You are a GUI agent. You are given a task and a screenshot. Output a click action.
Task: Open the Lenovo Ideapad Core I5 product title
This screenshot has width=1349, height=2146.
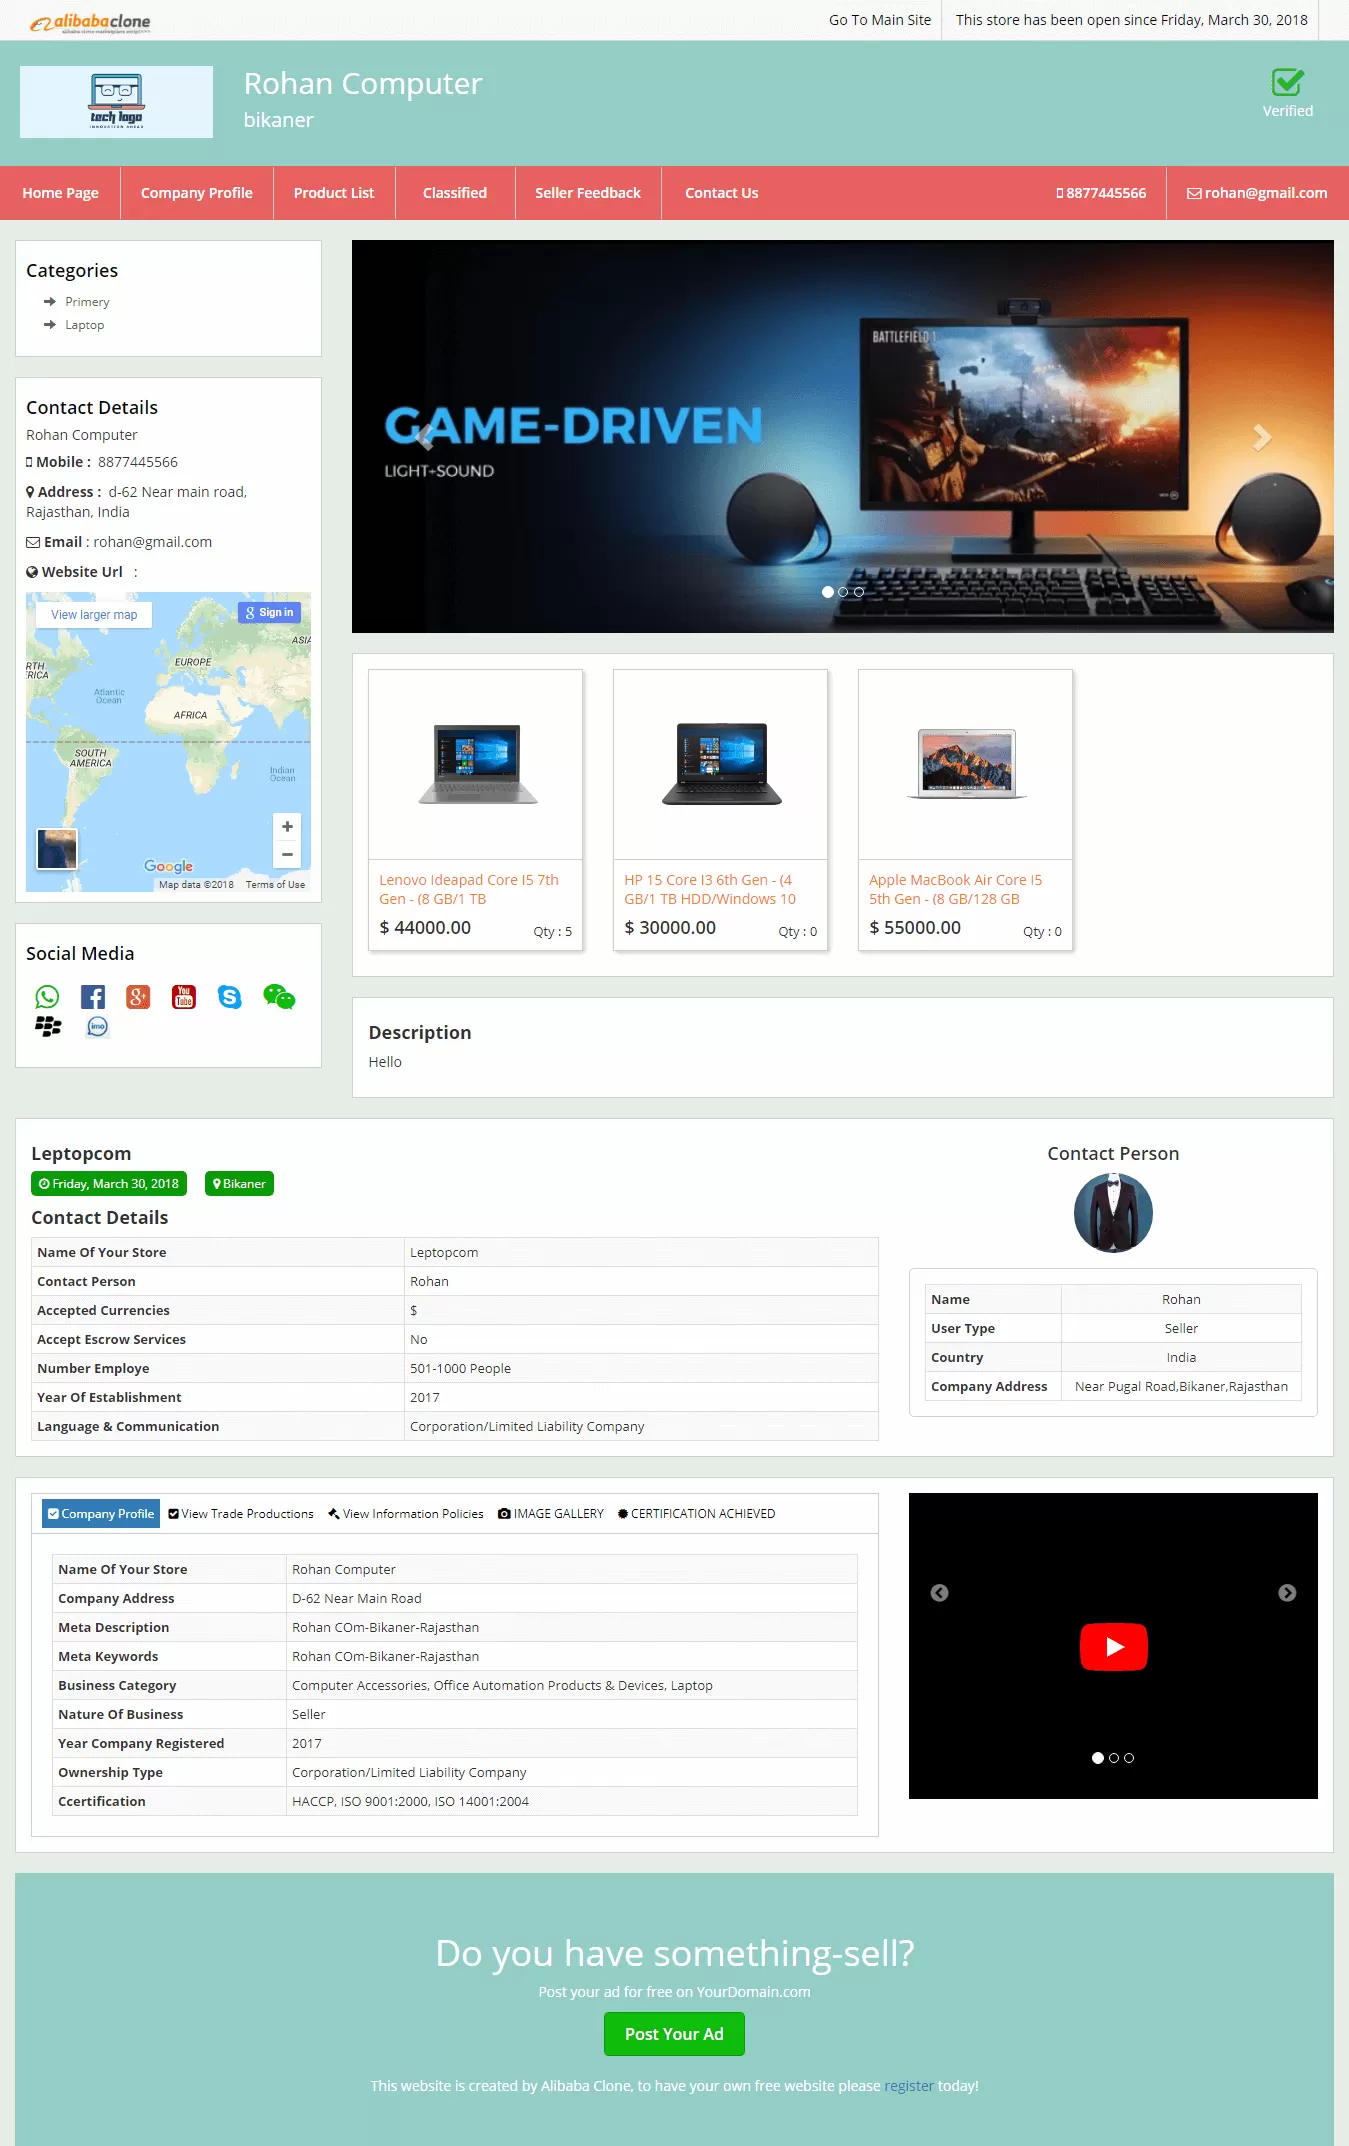(469, 889)
